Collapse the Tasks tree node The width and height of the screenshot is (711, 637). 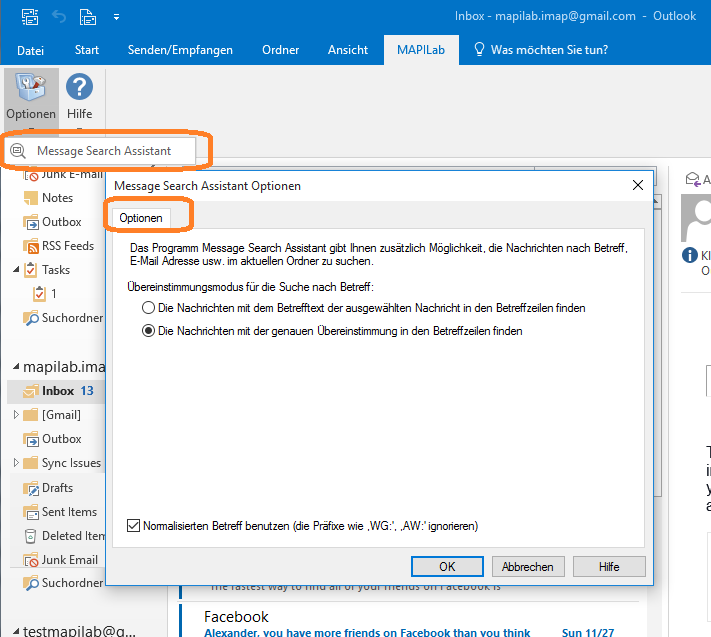point(16,269)
